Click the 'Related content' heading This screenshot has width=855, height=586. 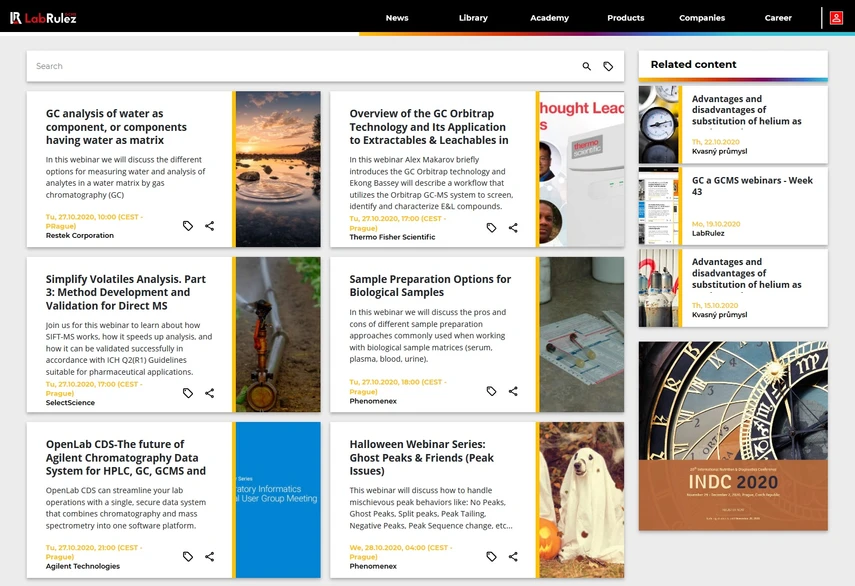693,64
